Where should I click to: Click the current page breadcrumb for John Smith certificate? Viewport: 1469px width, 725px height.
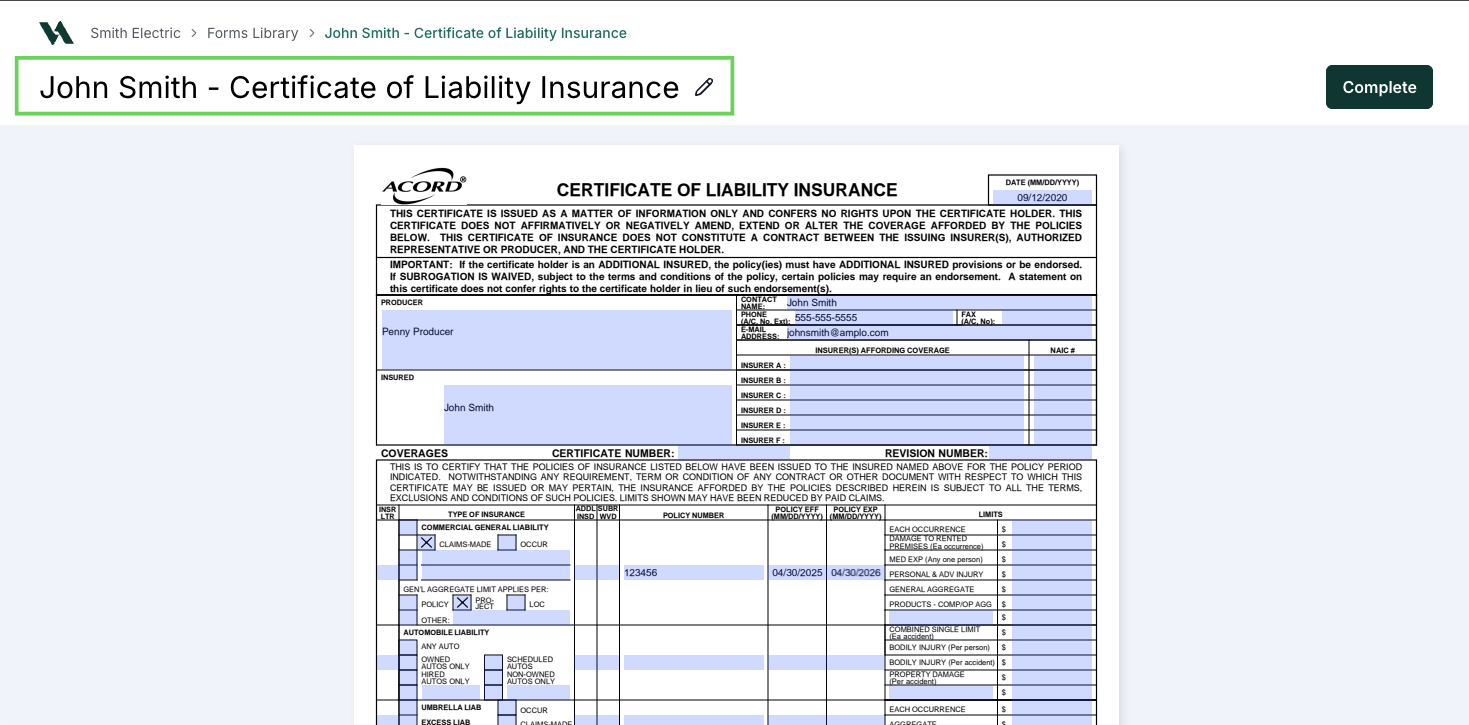pyautogui.click(x=476, y=33)
